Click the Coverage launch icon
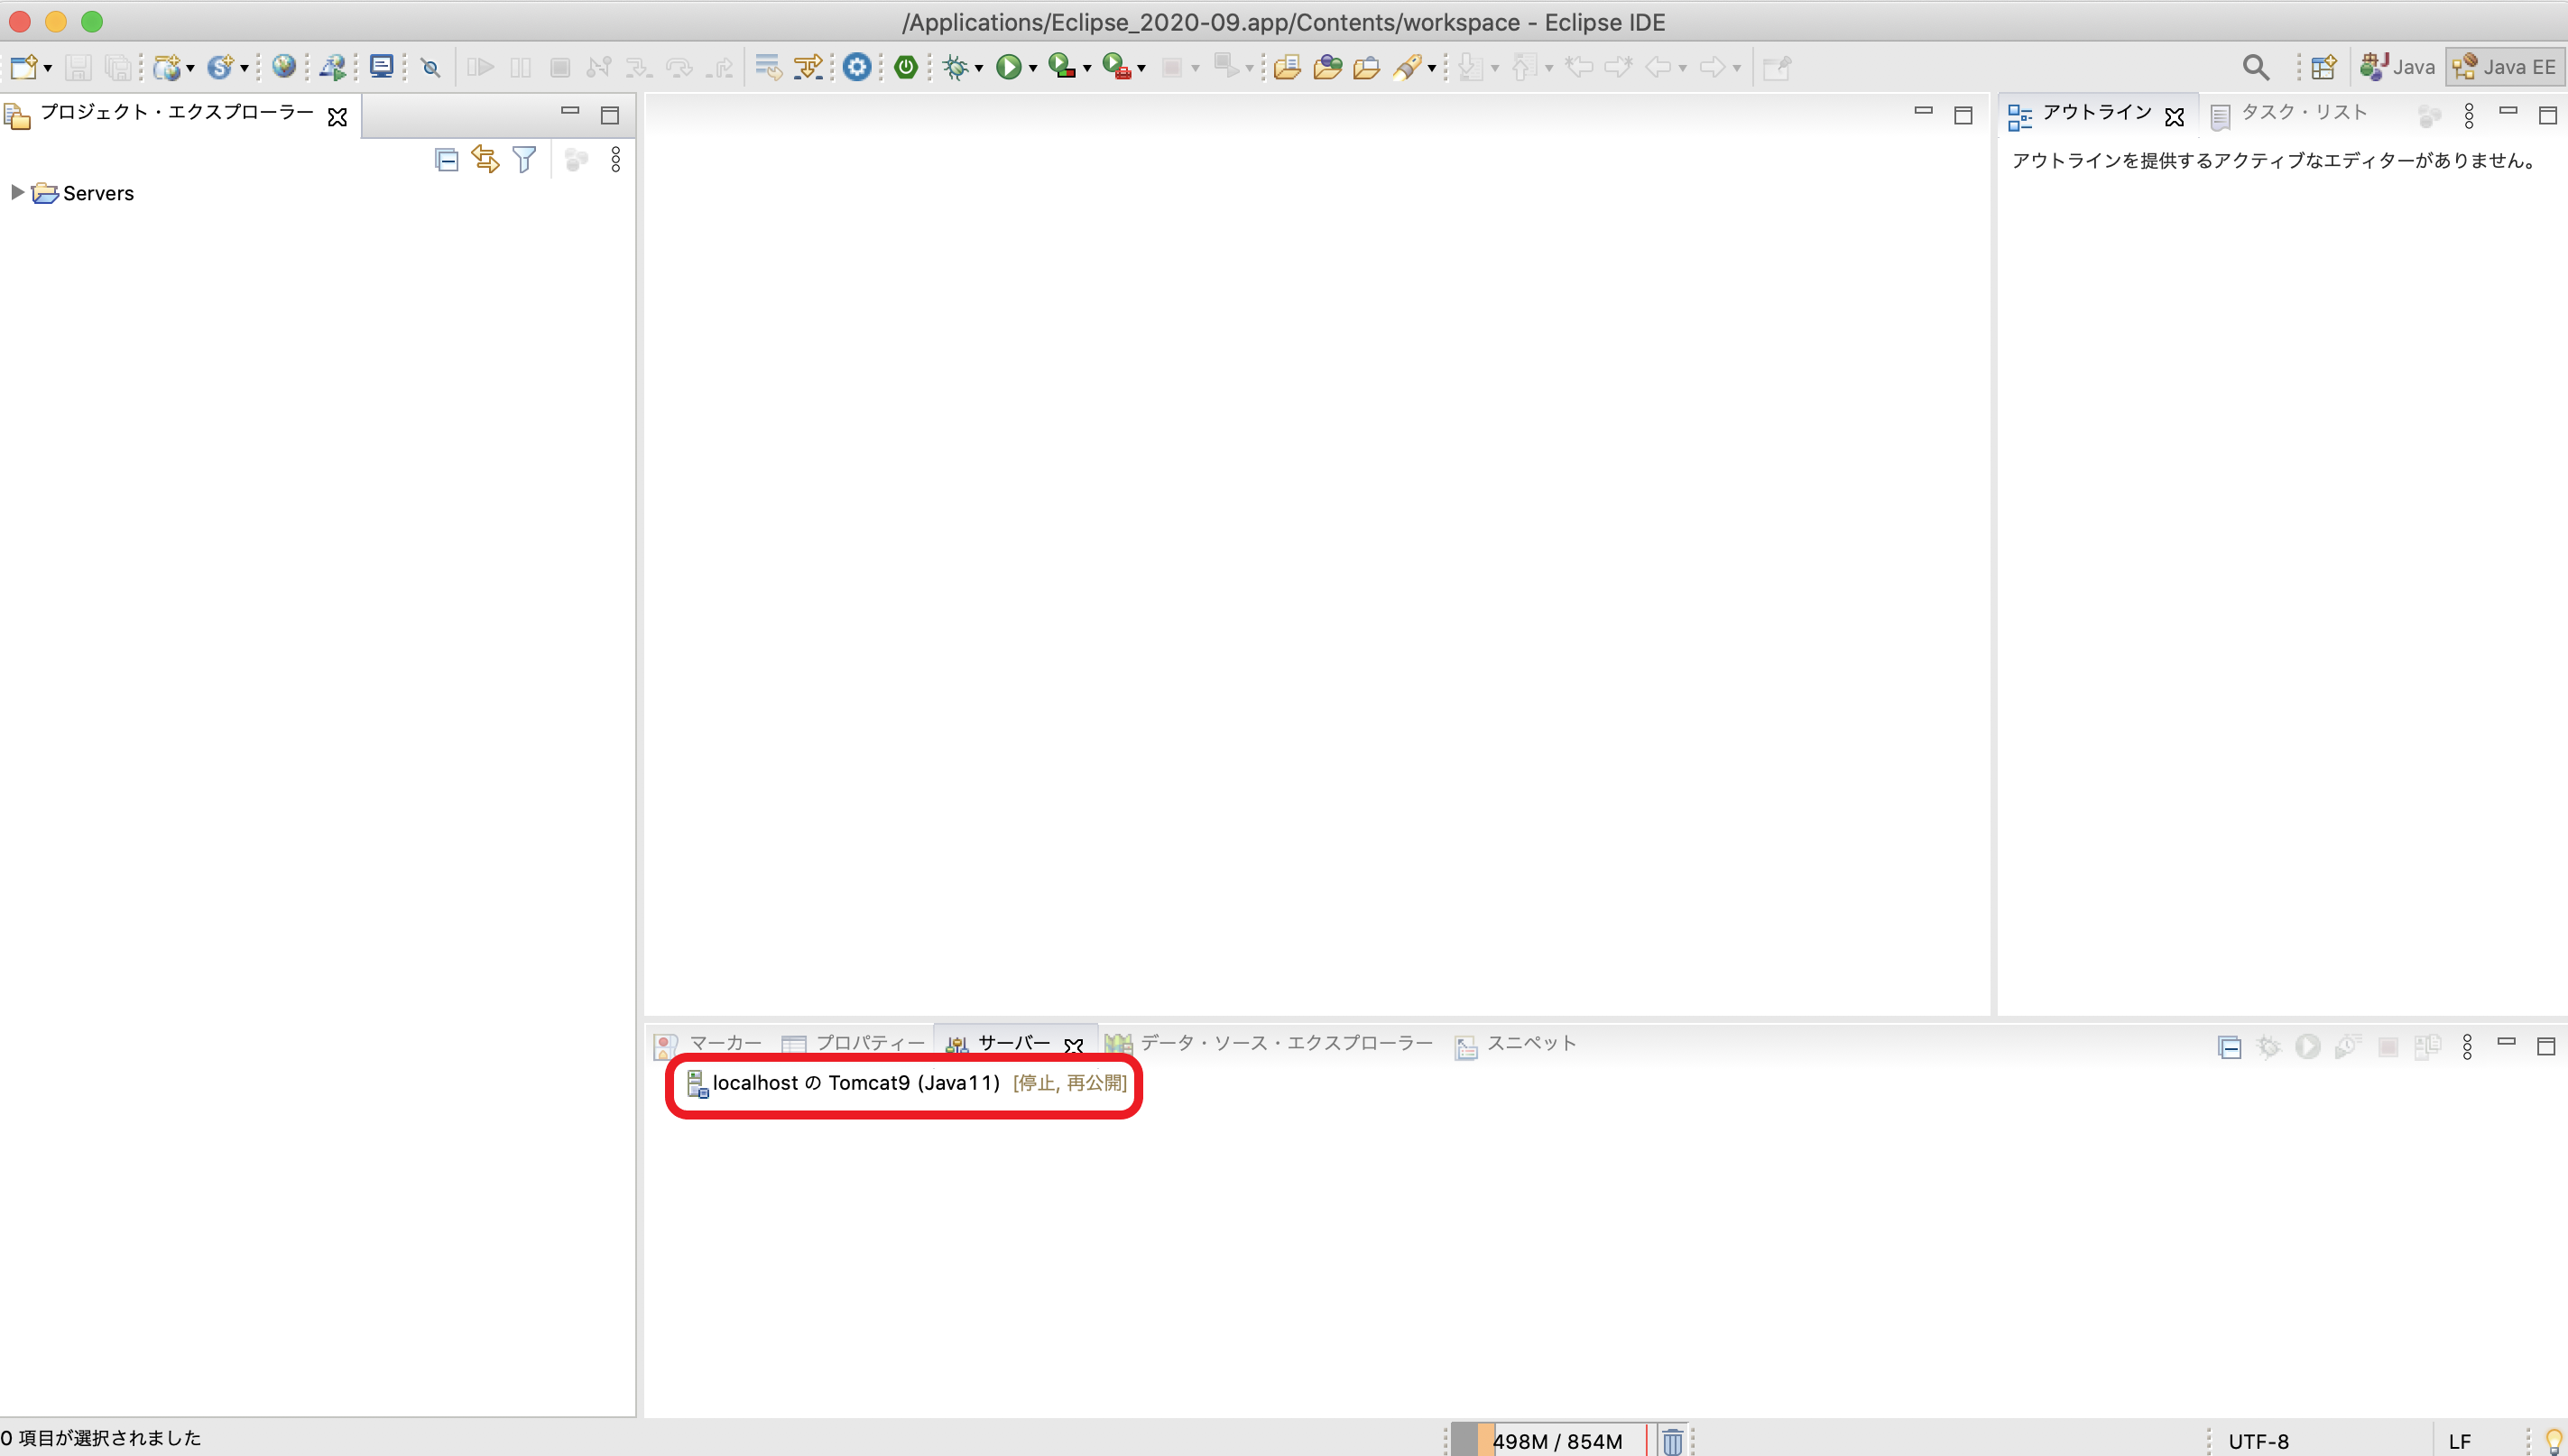Image resolution: width=2568 pixels, height=1456 pixels. tap(1062, 67)
